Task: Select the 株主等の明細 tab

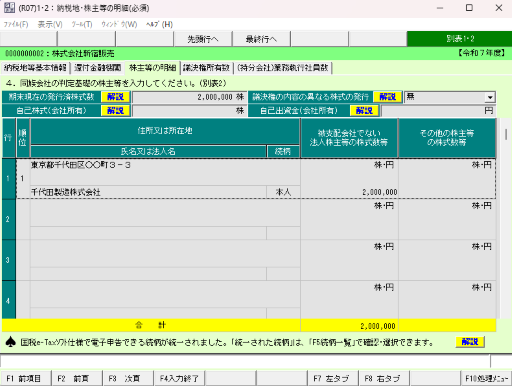Action: click(x=152, y=68)
